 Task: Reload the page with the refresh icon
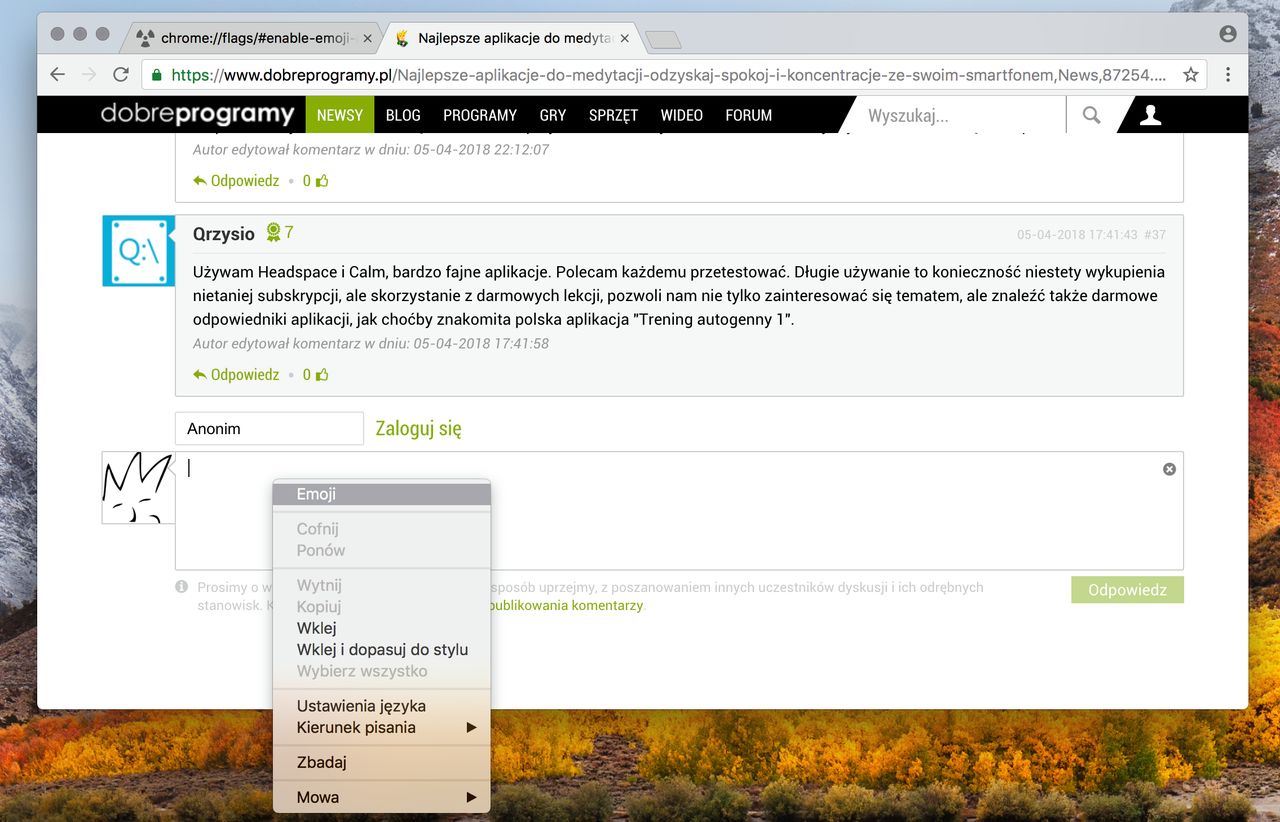pyautogui.click(x=121, y=74)
